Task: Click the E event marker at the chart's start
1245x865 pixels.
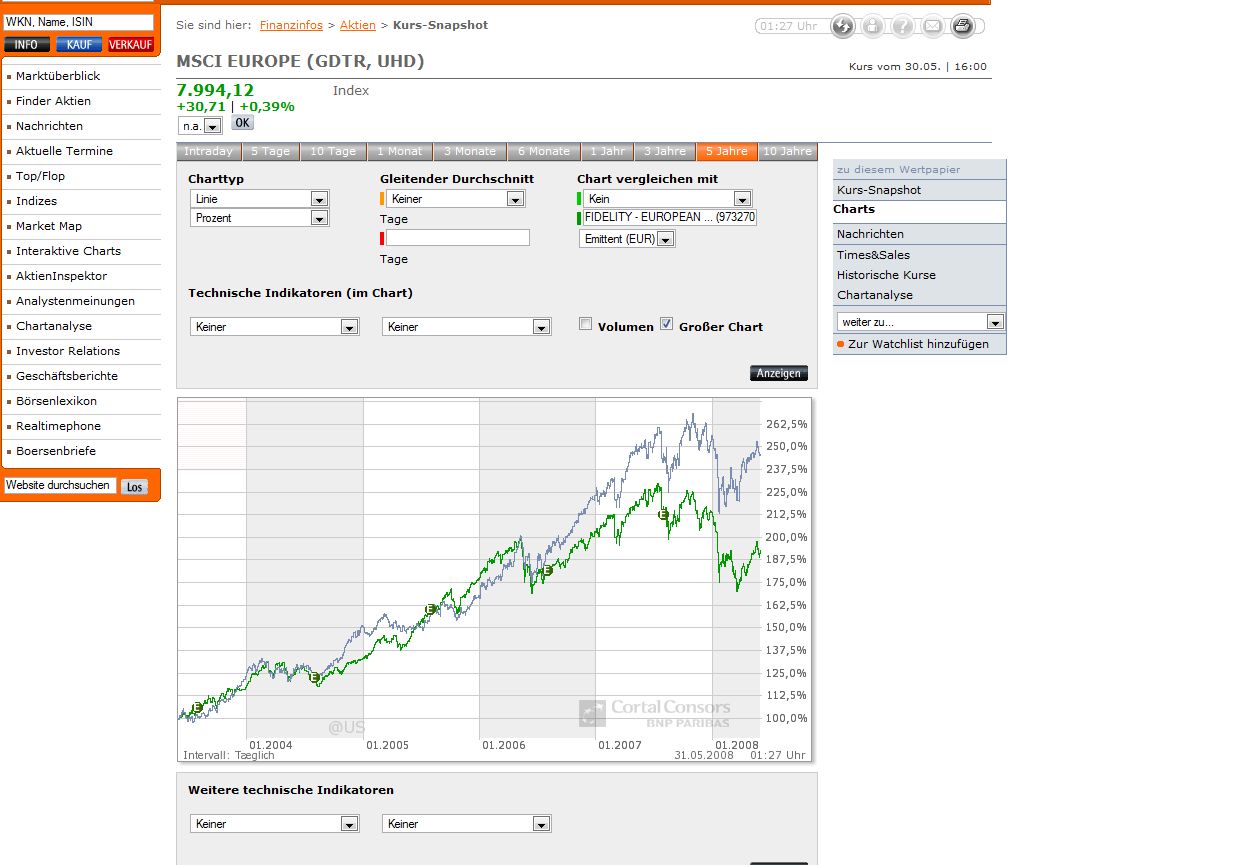Action: pyautogui.click(x=197, y=708)
